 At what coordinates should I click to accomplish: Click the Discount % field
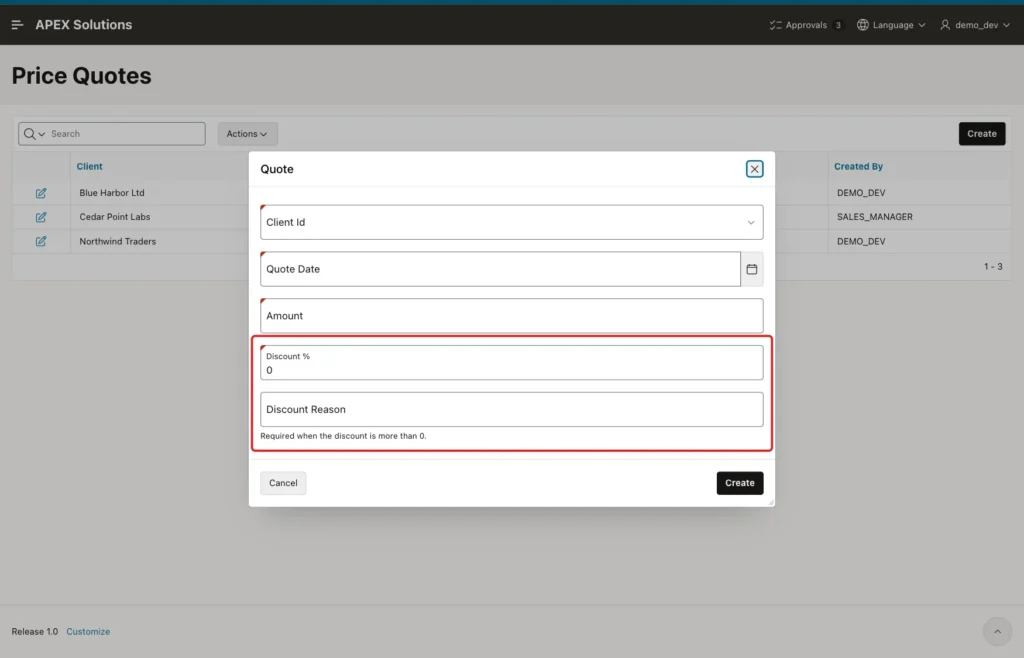(x=511, y=363)
